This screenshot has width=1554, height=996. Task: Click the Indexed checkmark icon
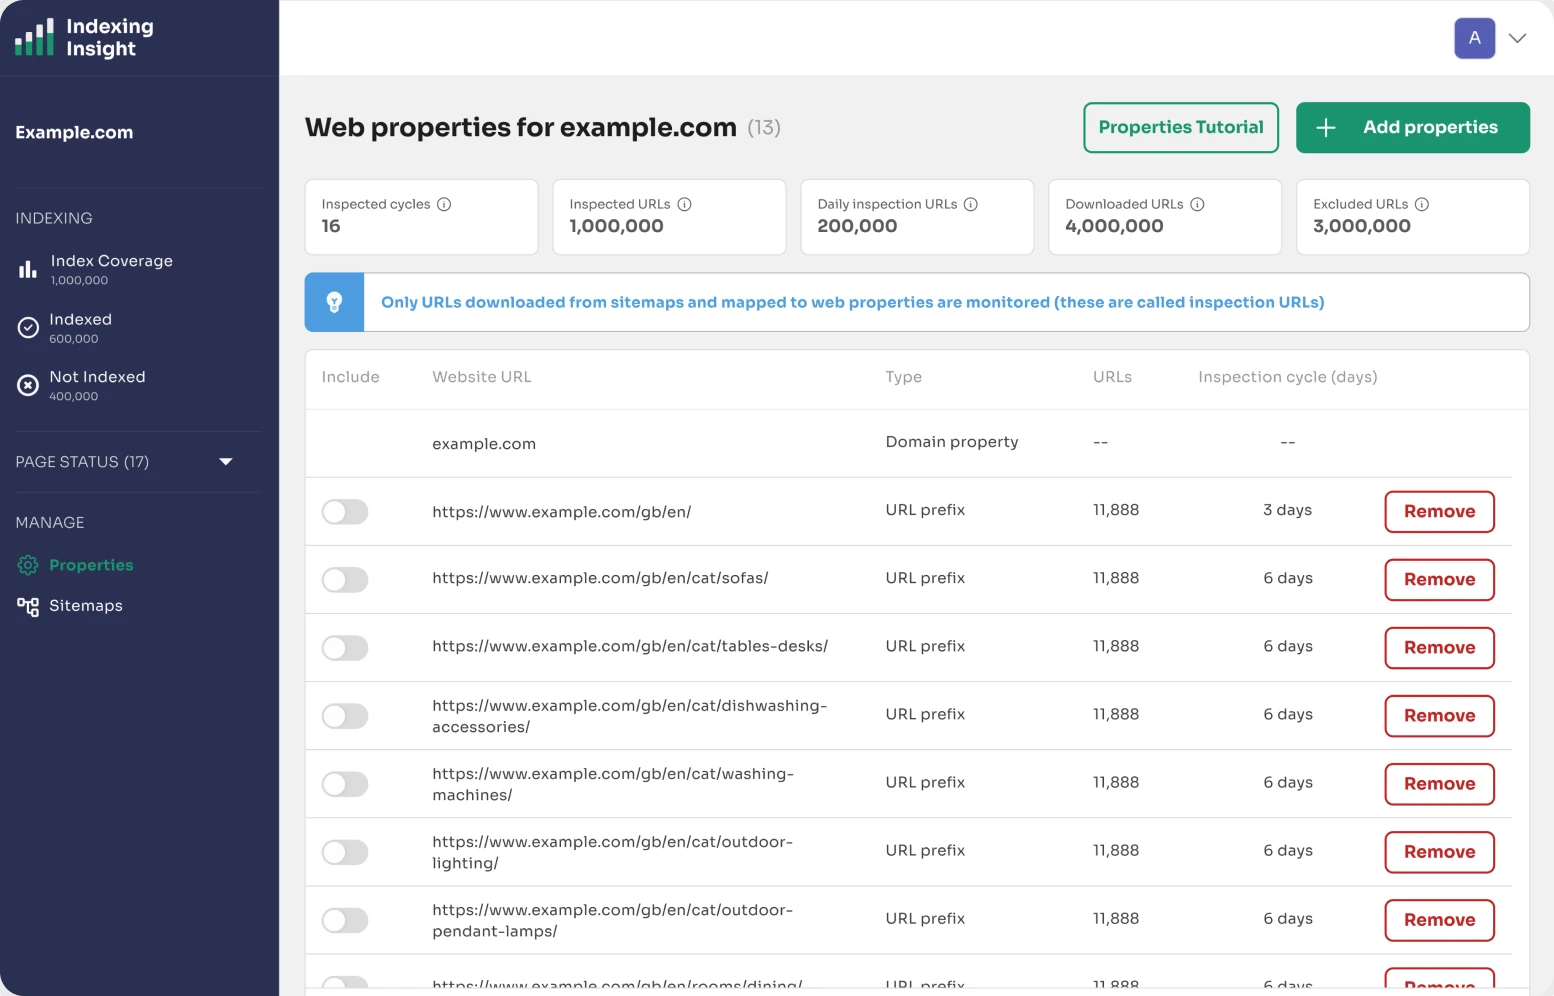pos(27,326)
